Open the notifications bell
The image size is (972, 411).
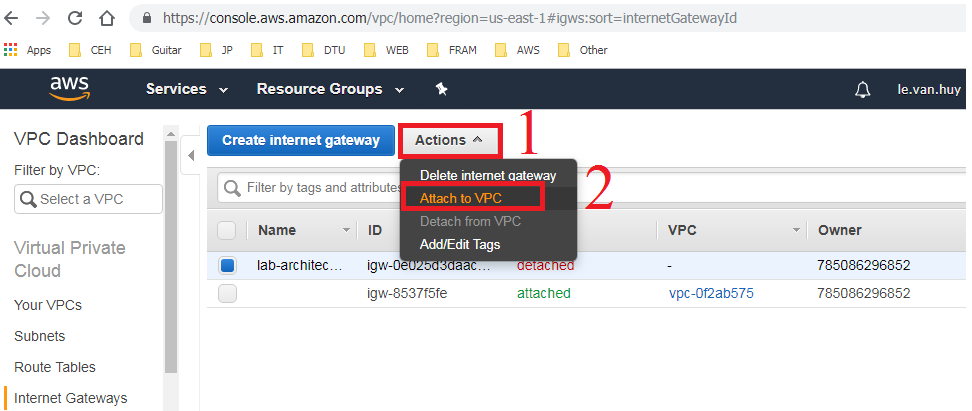point(862,90)
